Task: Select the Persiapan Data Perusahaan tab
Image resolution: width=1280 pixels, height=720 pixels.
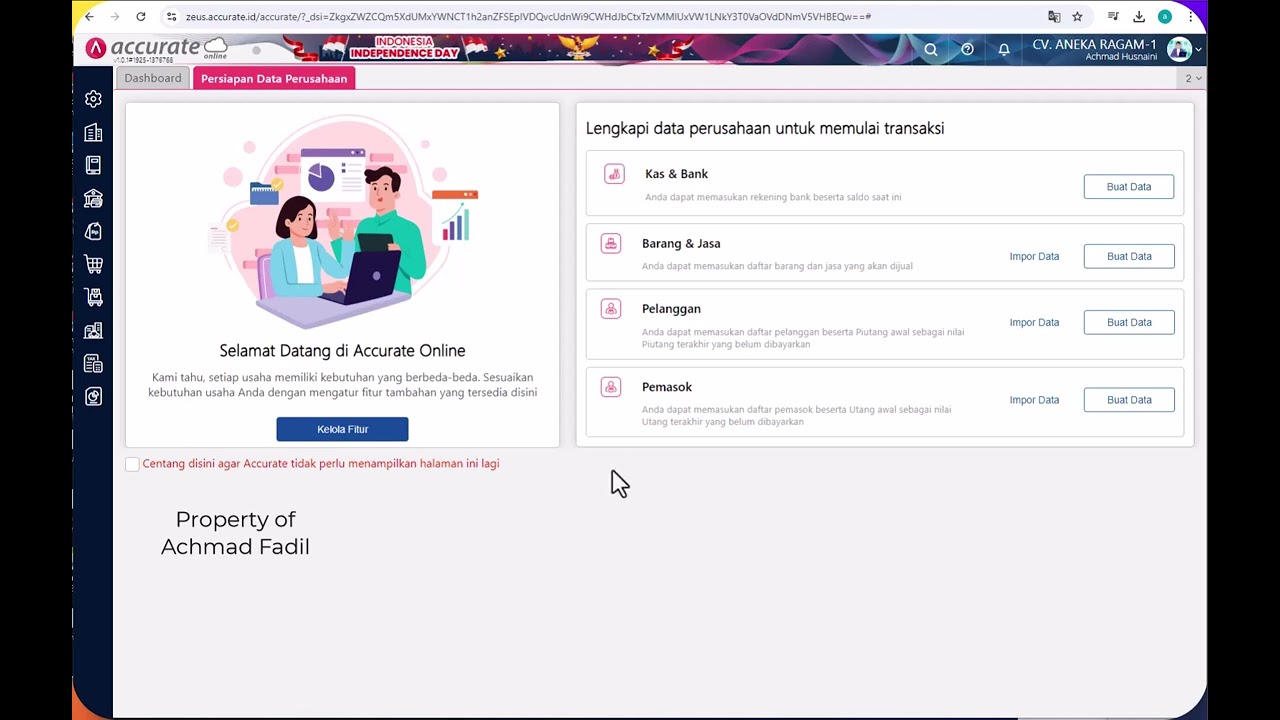Action: [x=274, y=79]
